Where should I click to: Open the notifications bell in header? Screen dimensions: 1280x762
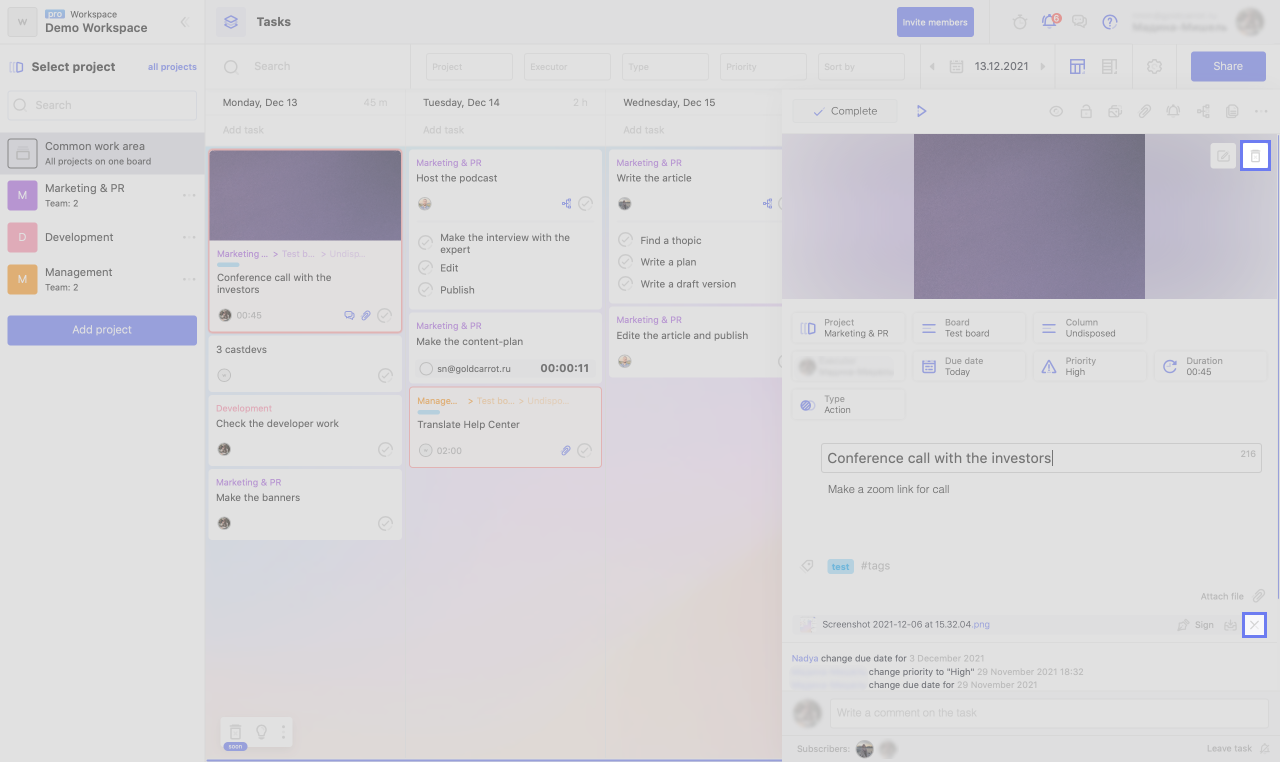(x=1049, y=22)
